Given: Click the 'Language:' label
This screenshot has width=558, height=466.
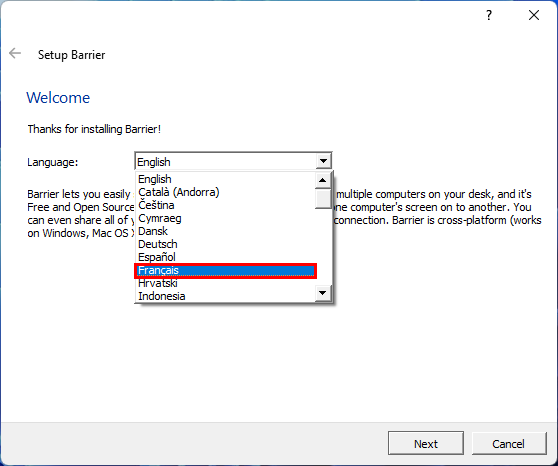Looking at the screenshot, I should coord(53,162).
